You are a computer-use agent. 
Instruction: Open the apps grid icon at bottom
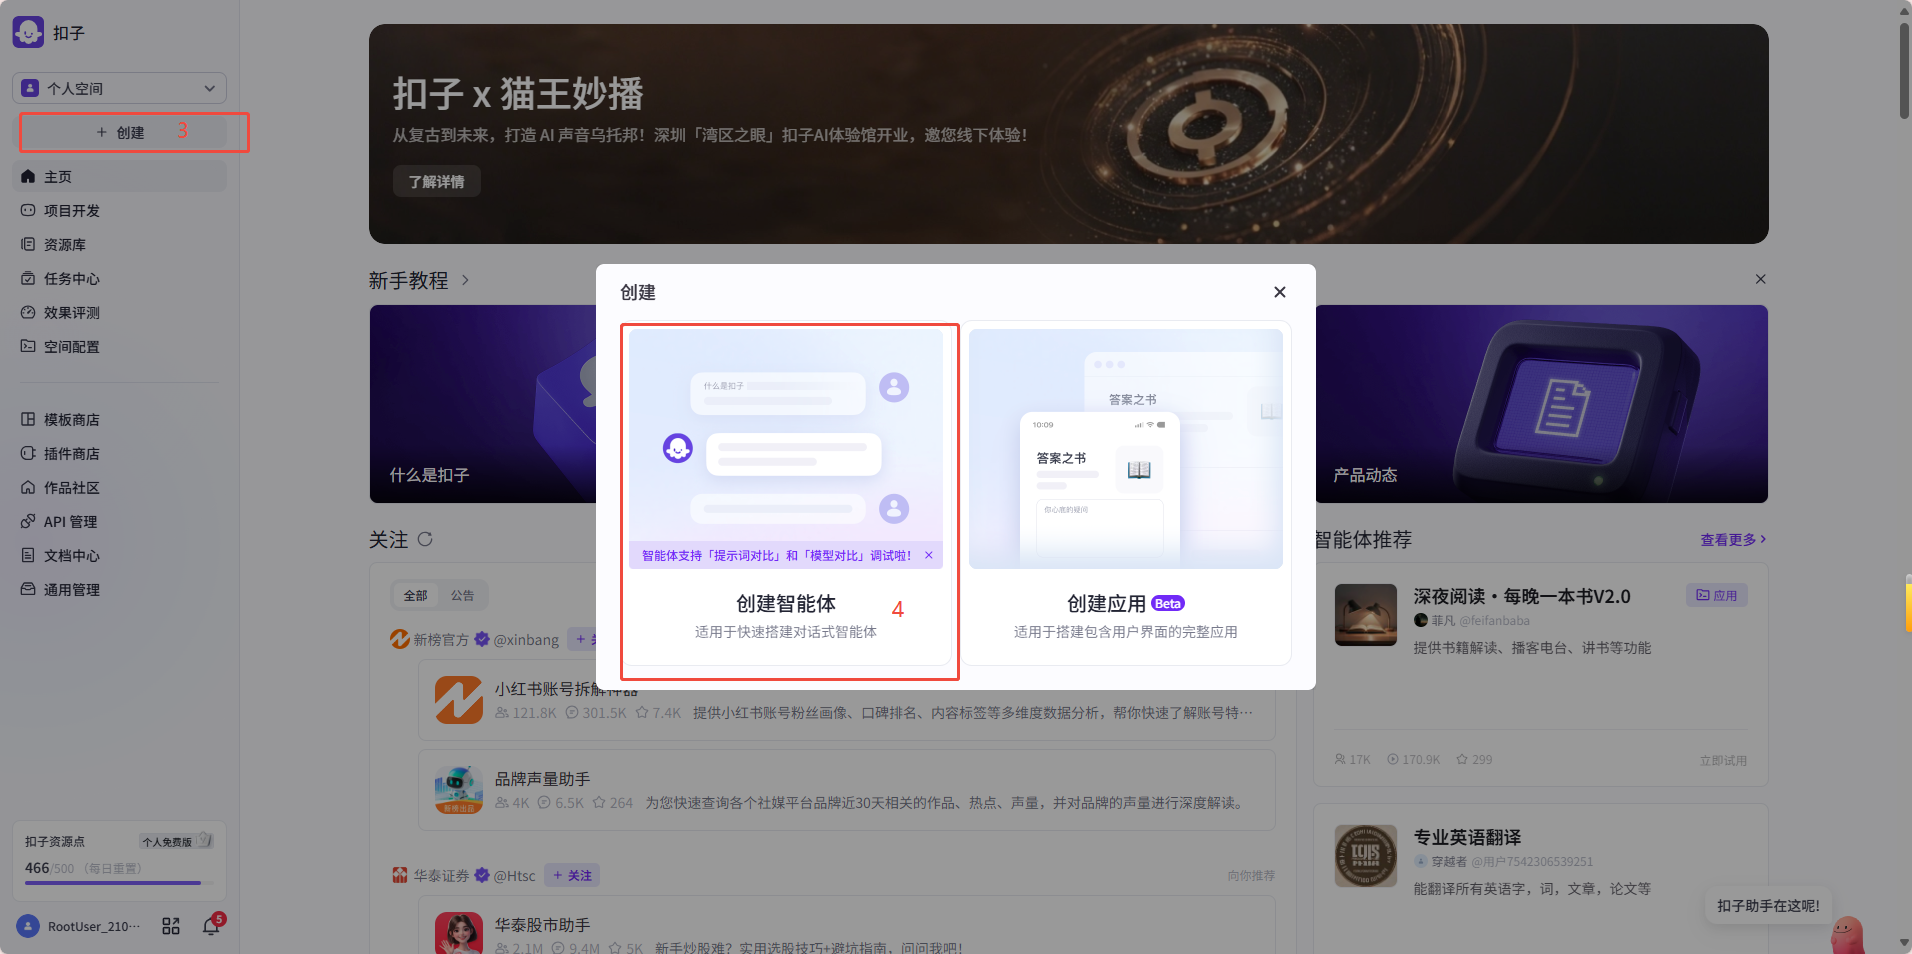[x=171, y=926]
